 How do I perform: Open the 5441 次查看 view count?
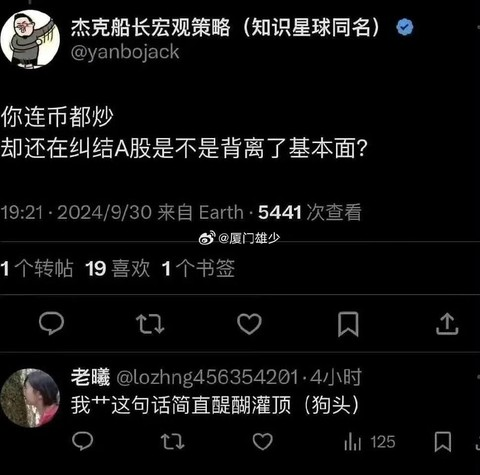[x=310, y=212]
